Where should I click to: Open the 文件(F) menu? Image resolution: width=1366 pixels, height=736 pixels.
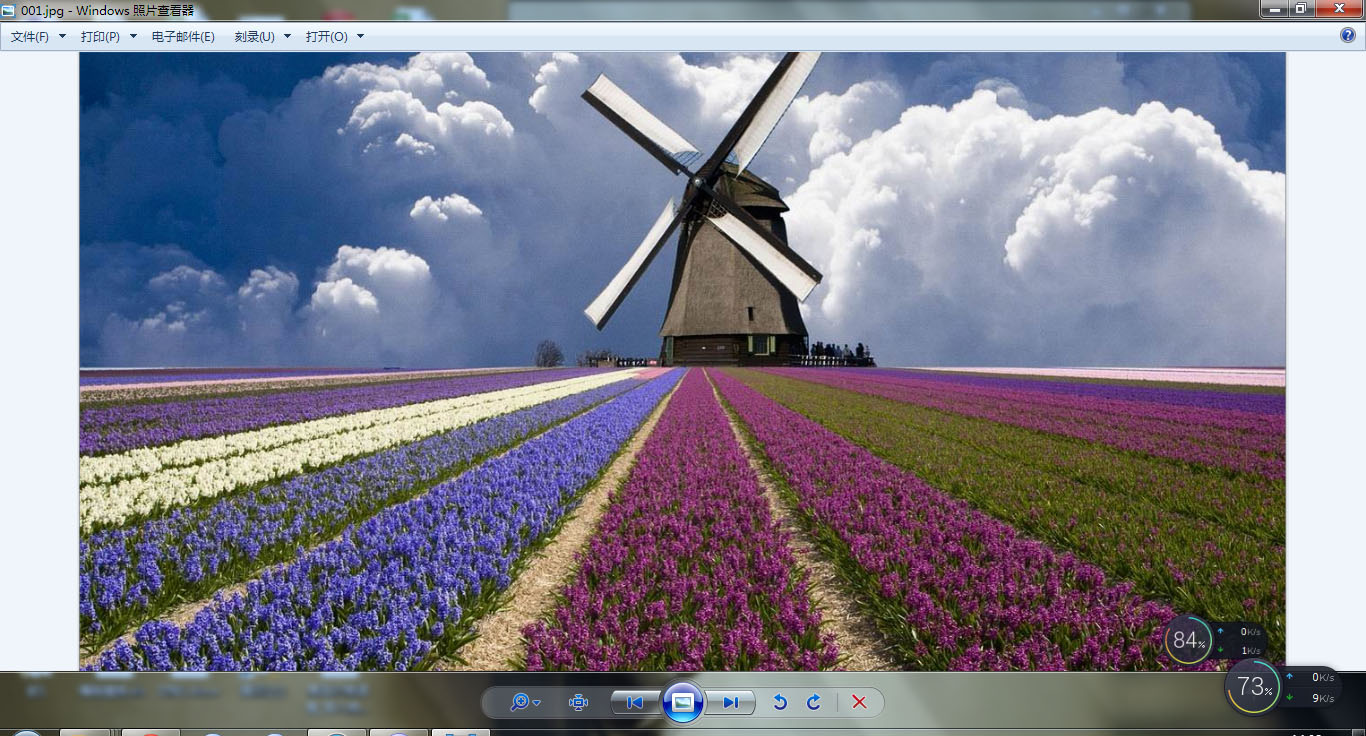click(x=30, y=37)
